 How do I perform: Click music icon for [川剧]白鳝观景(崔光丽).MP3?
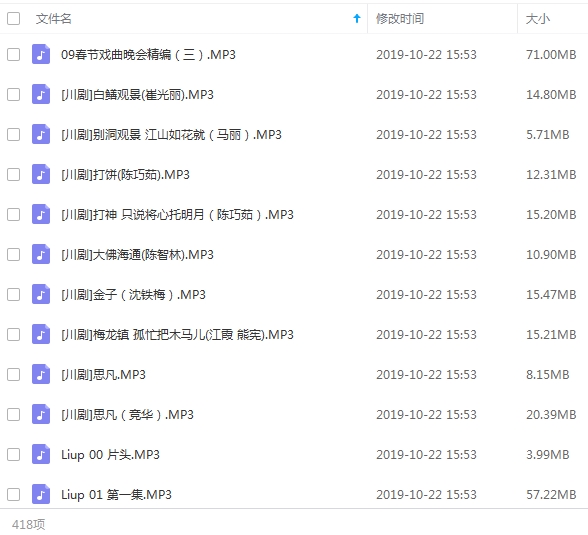click(41, 94)
